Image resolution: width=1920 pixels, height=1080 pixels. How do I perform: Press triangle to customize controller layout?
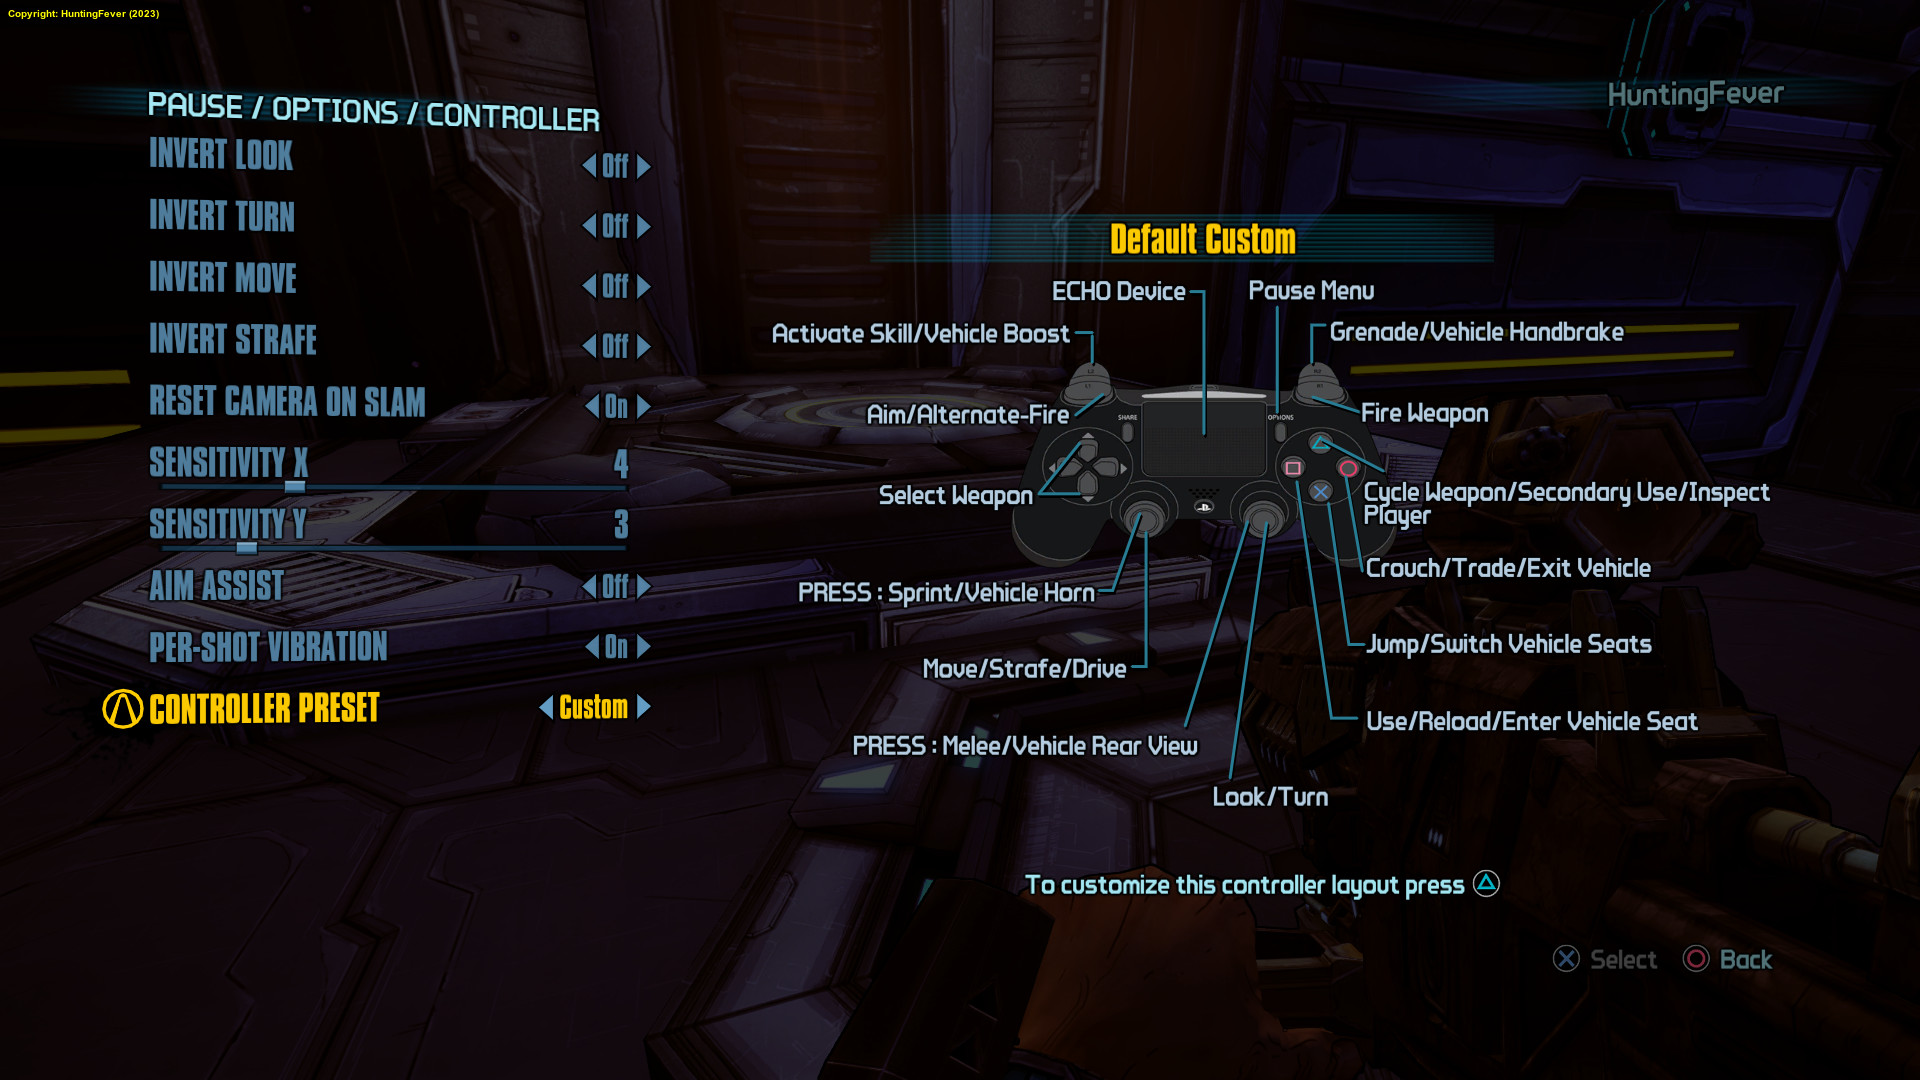pos(1487,884)
